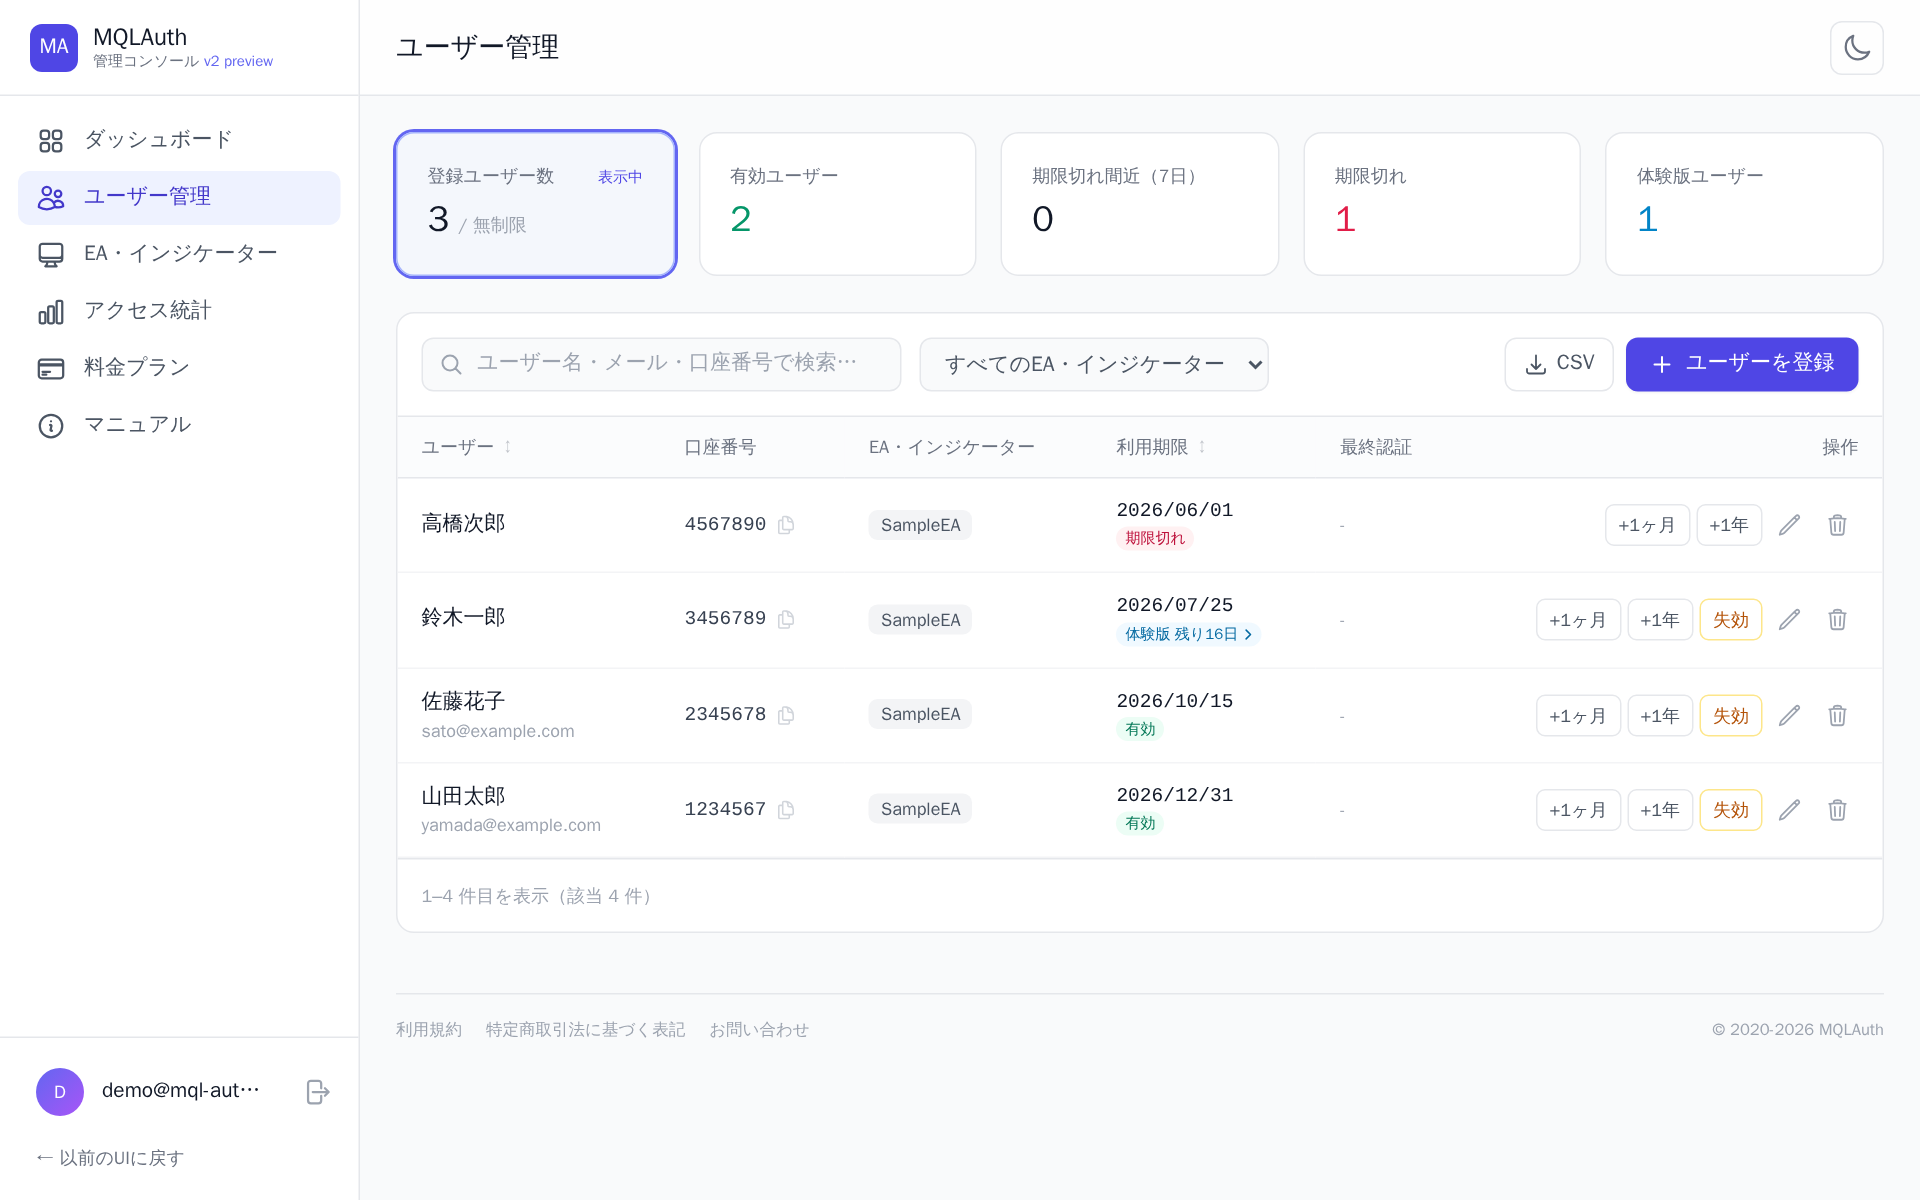Viewport: 1920px width, 1200px height.
Task: Click the 1–4 件目を表示 pagination text
Action: 540,896
